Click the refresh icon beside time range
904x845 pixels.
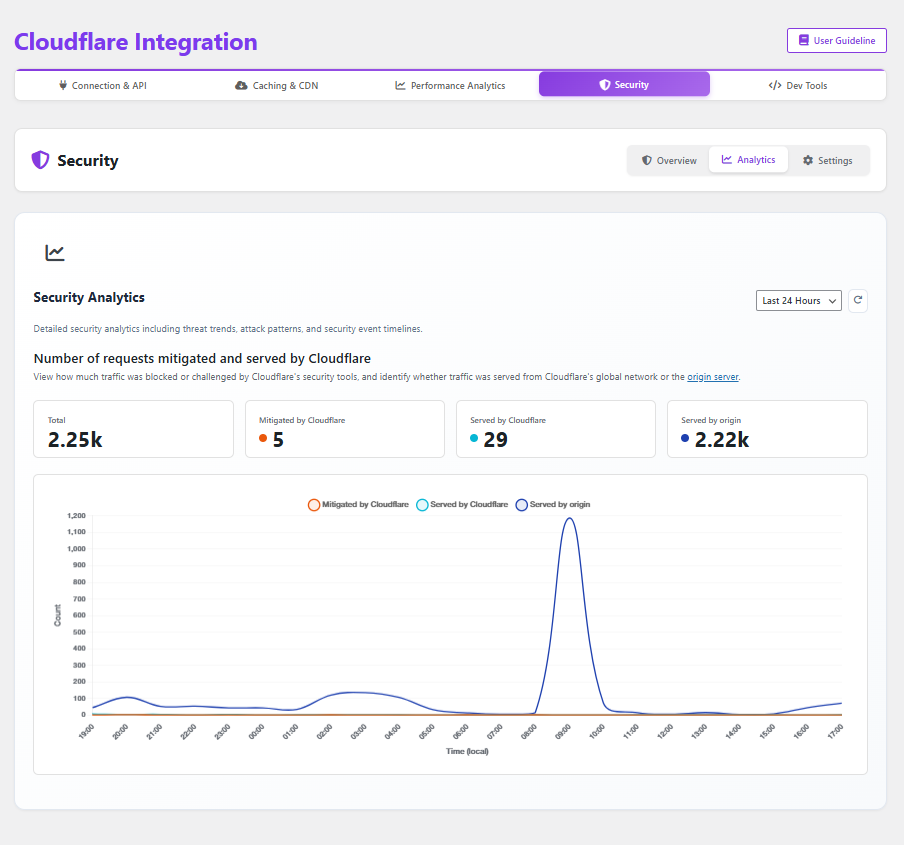coord(858,300)
